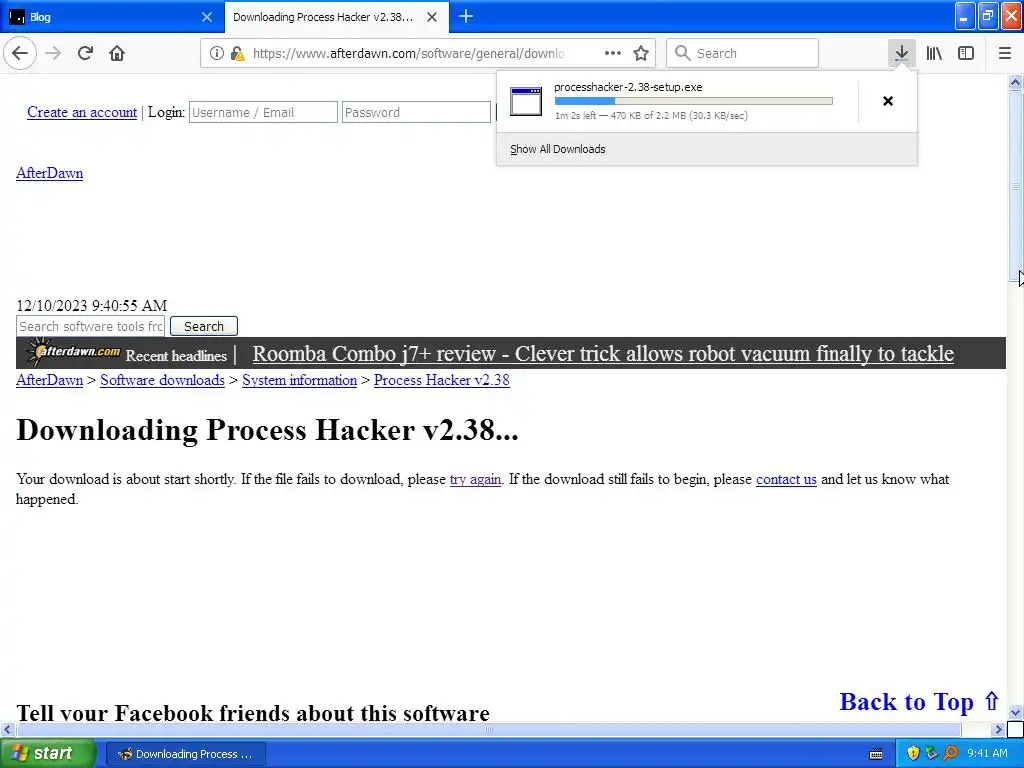The height and width of the screenshot is (768, 1024).
Task: Click the search software tools field
Action: point(91,326)
